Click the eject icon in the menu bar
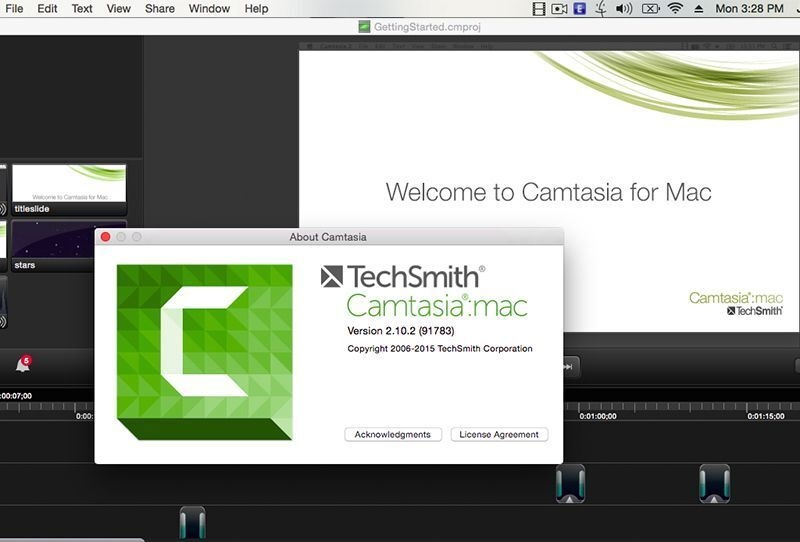Image resolution: width=800 pixels, height=542 pixels. [698, 9]
